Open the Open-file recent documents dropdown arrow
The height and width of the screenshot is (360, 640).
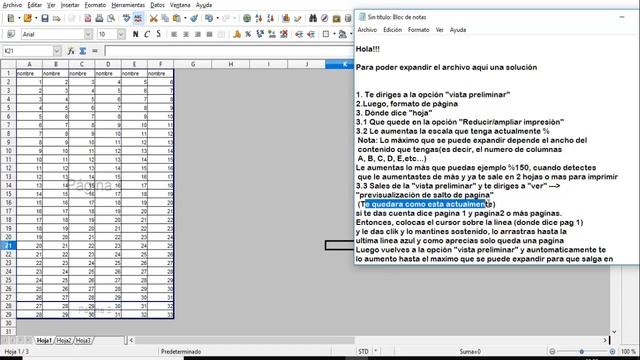tap(36, 18)
